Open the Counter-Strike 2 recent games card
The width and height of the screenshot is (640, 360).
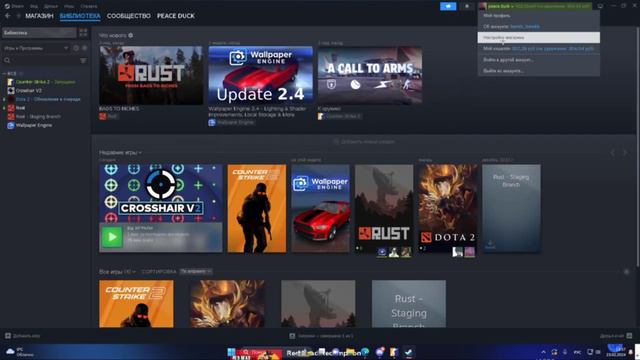click(x=257, y=209)
